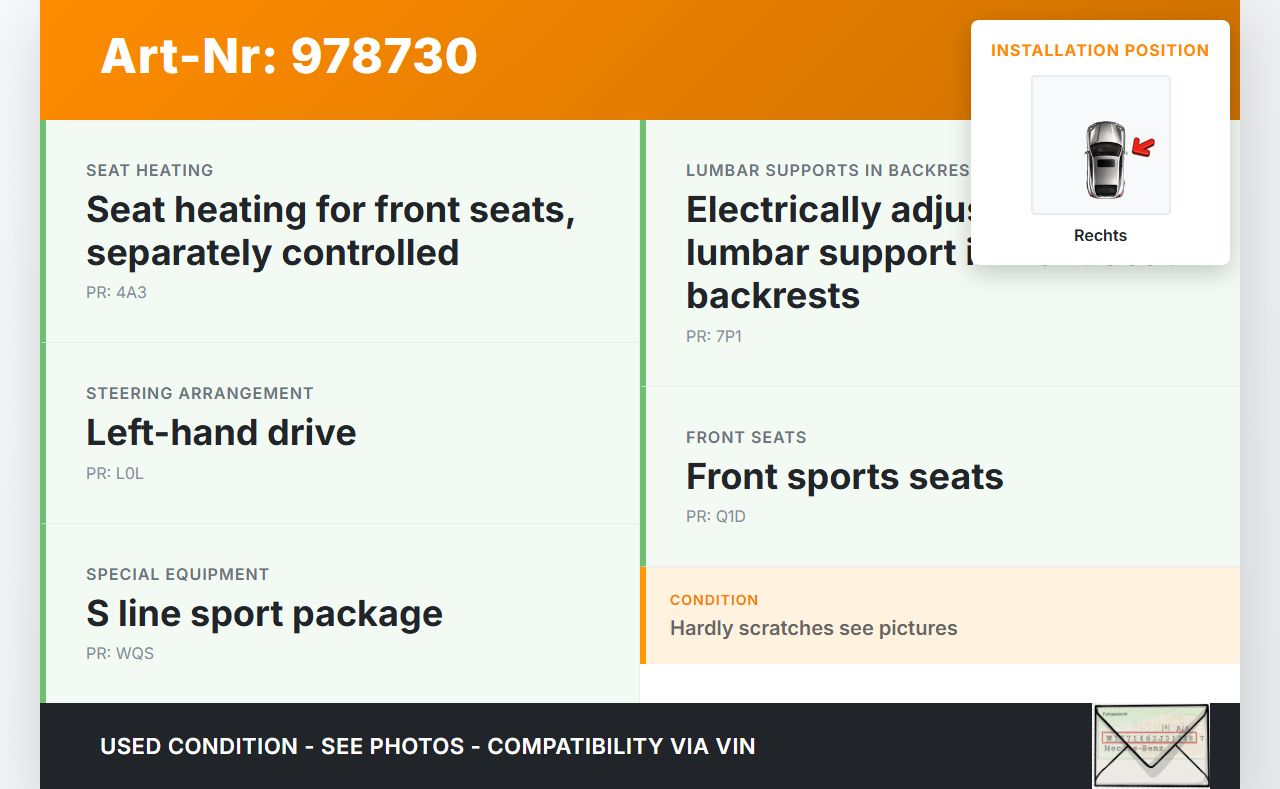Screen dimensions: 1280x789
Task: Click the PR: 4A3 code
Action: tap(116, 293)
